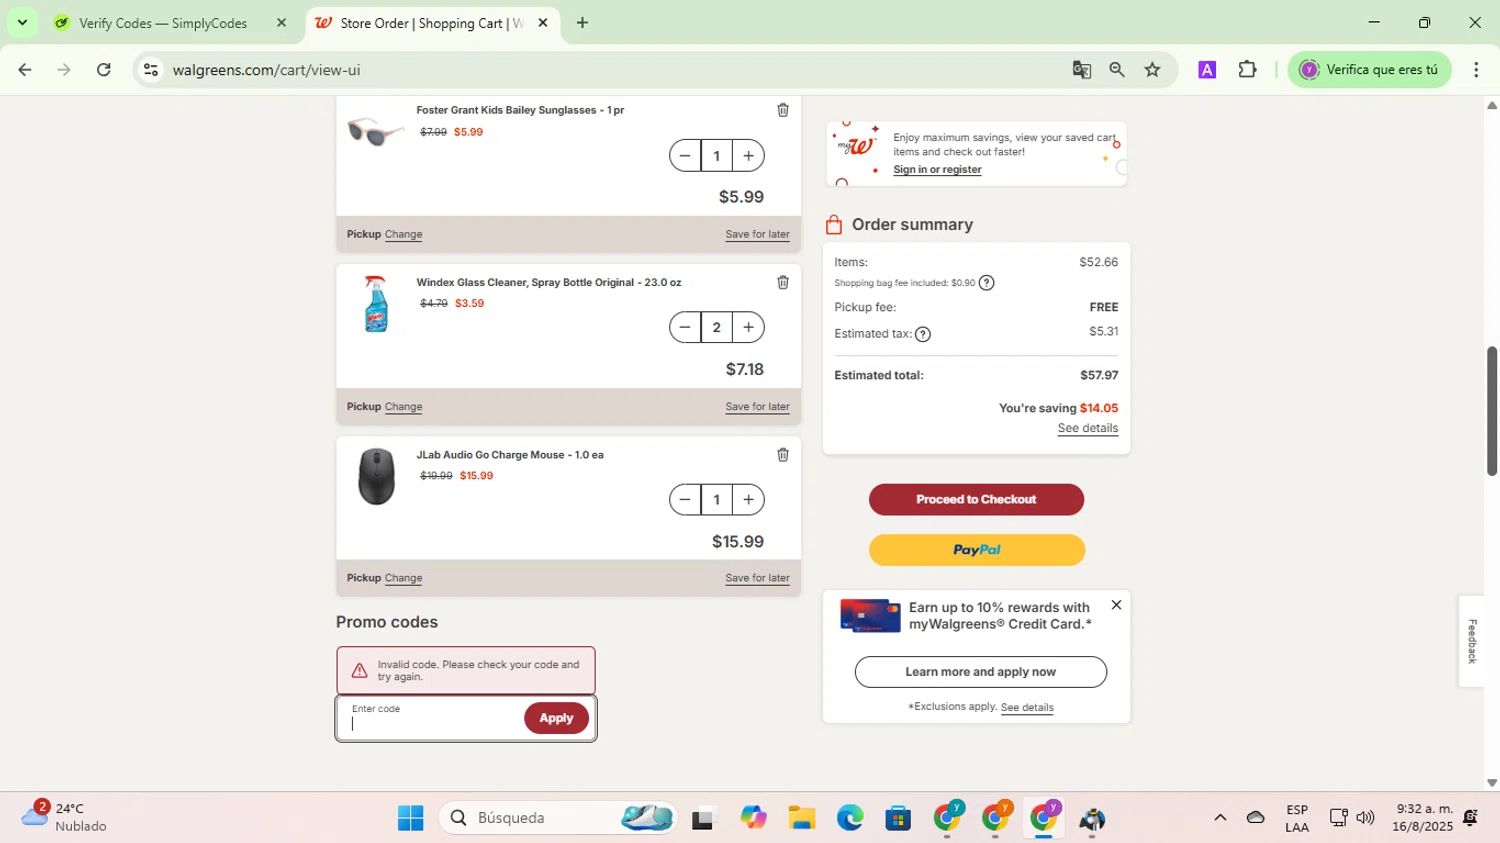Delete the Foster Grant Kids Sunglasses item

(783, 110)
